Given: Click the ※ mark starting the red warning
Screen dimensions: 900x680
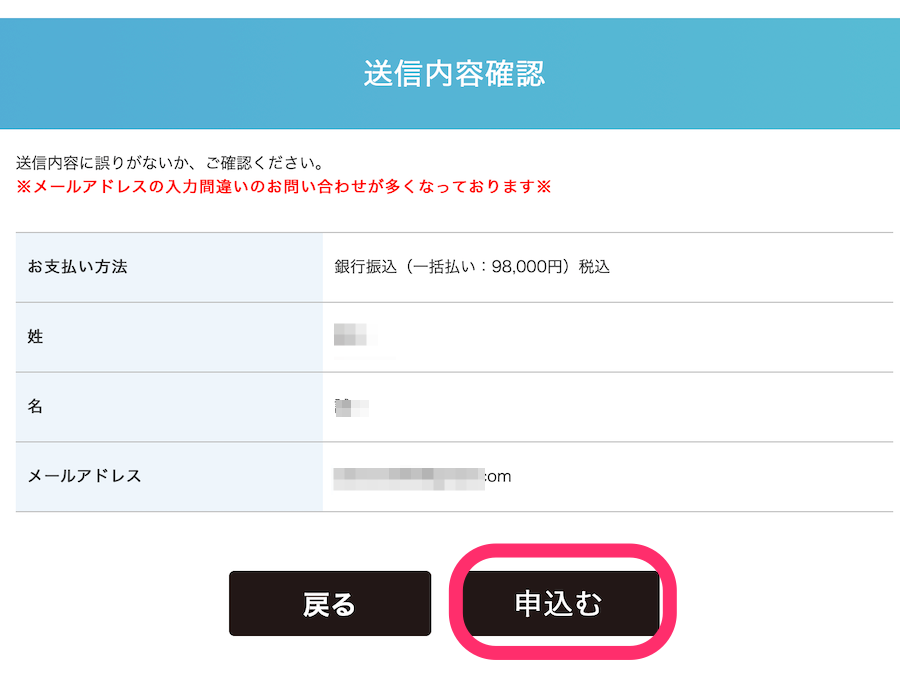Looking at the screenshot, I should [x=23, y=187].
